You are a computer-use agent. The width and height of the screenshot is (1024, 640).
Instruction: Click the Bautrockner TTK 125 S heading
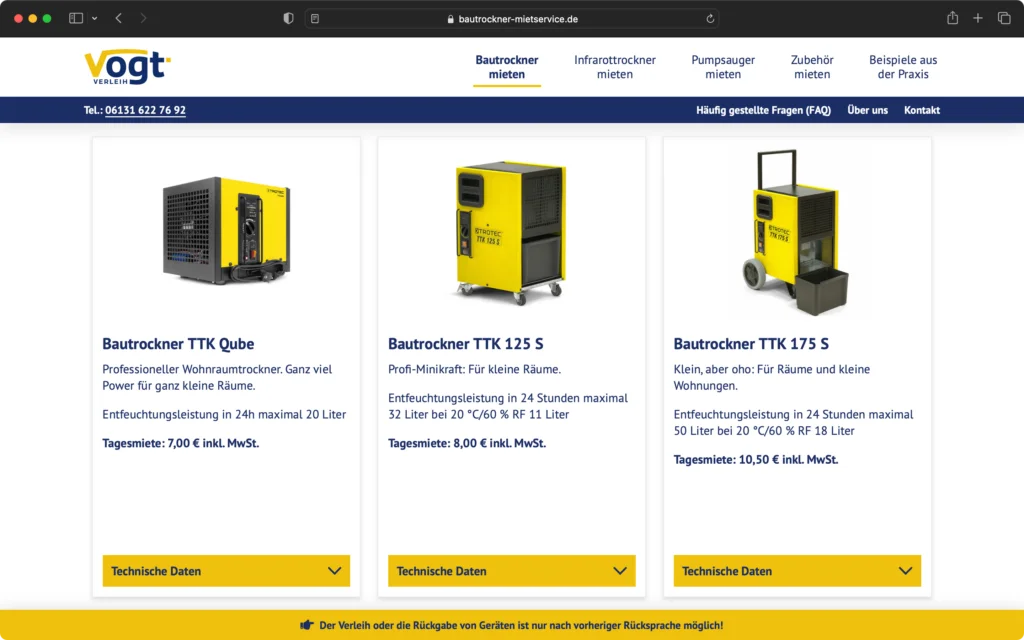coord(465,344)
